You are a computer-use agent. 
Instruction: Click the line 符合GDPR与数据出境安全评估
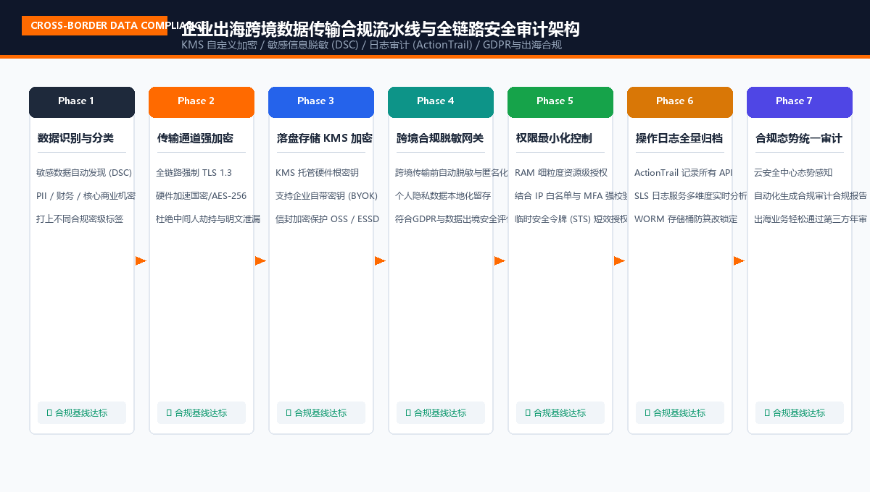click(451, 219)
